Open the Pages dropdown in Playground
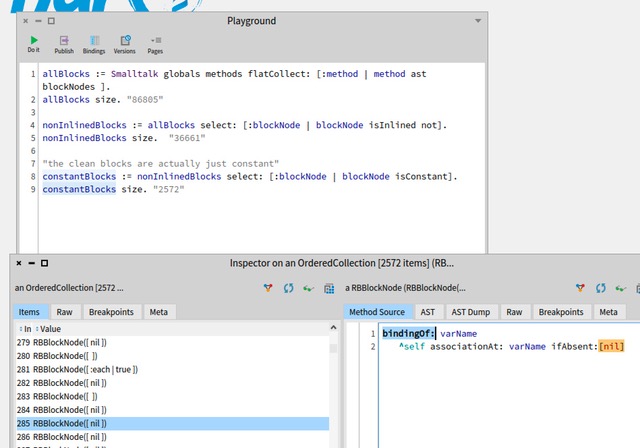Screen dimensions: 640x448 tap(155, 43)
